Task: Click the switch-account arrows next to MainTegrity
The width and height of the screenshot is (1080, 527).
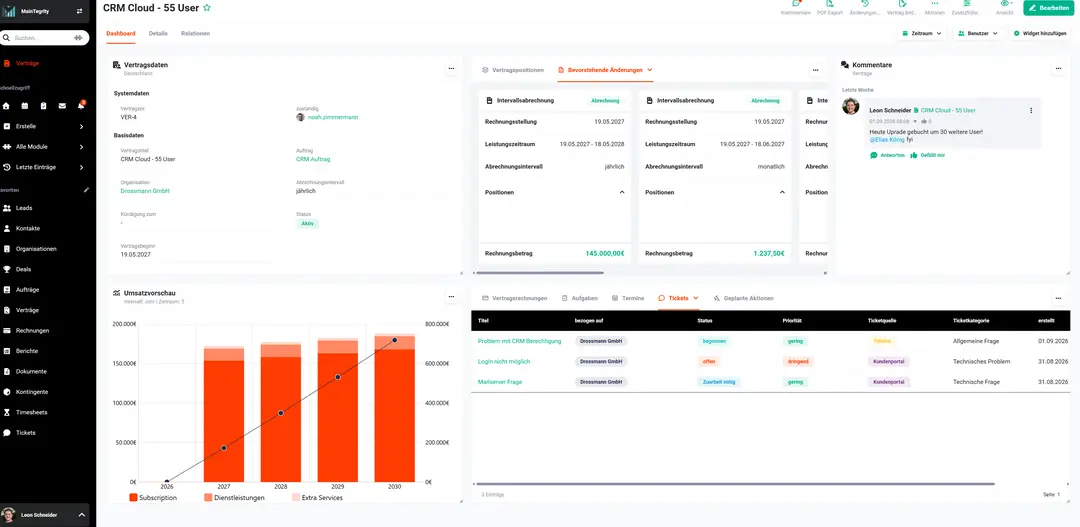Action: pos(80,11)
